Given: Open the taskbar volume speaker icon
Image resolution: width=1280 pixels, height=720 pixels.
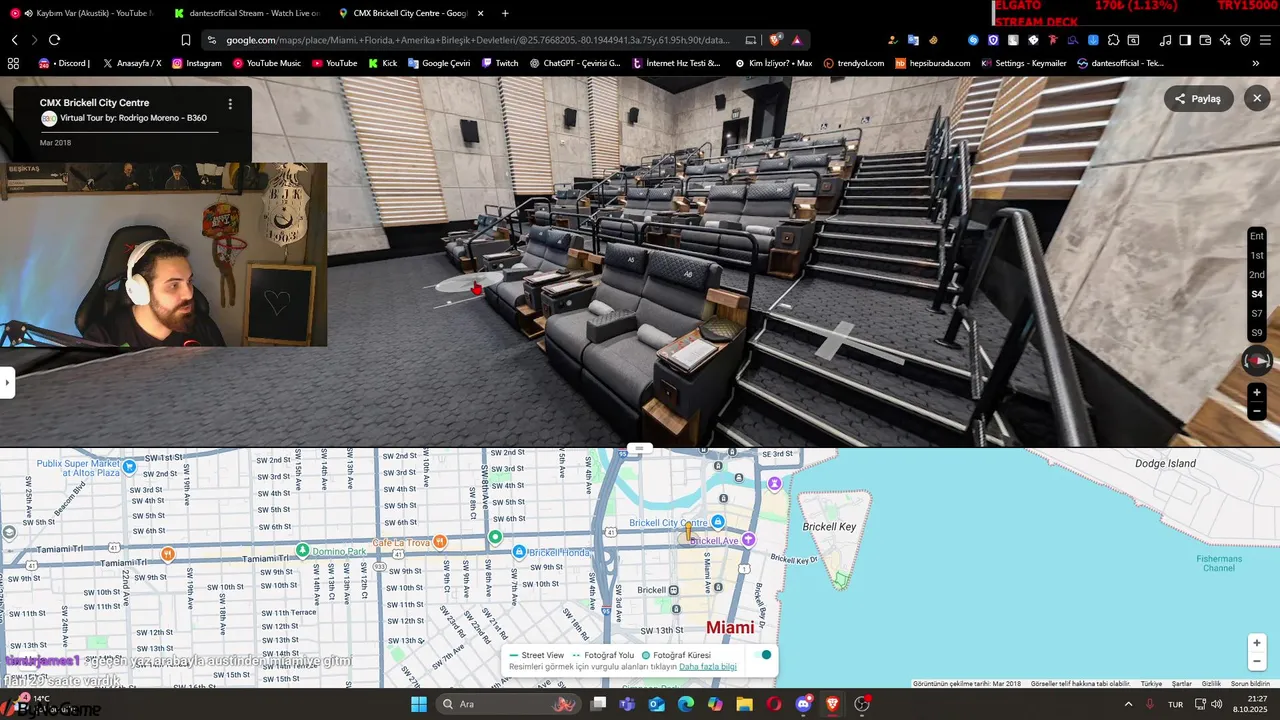Looking at the screenshot, I should 1216,704.
